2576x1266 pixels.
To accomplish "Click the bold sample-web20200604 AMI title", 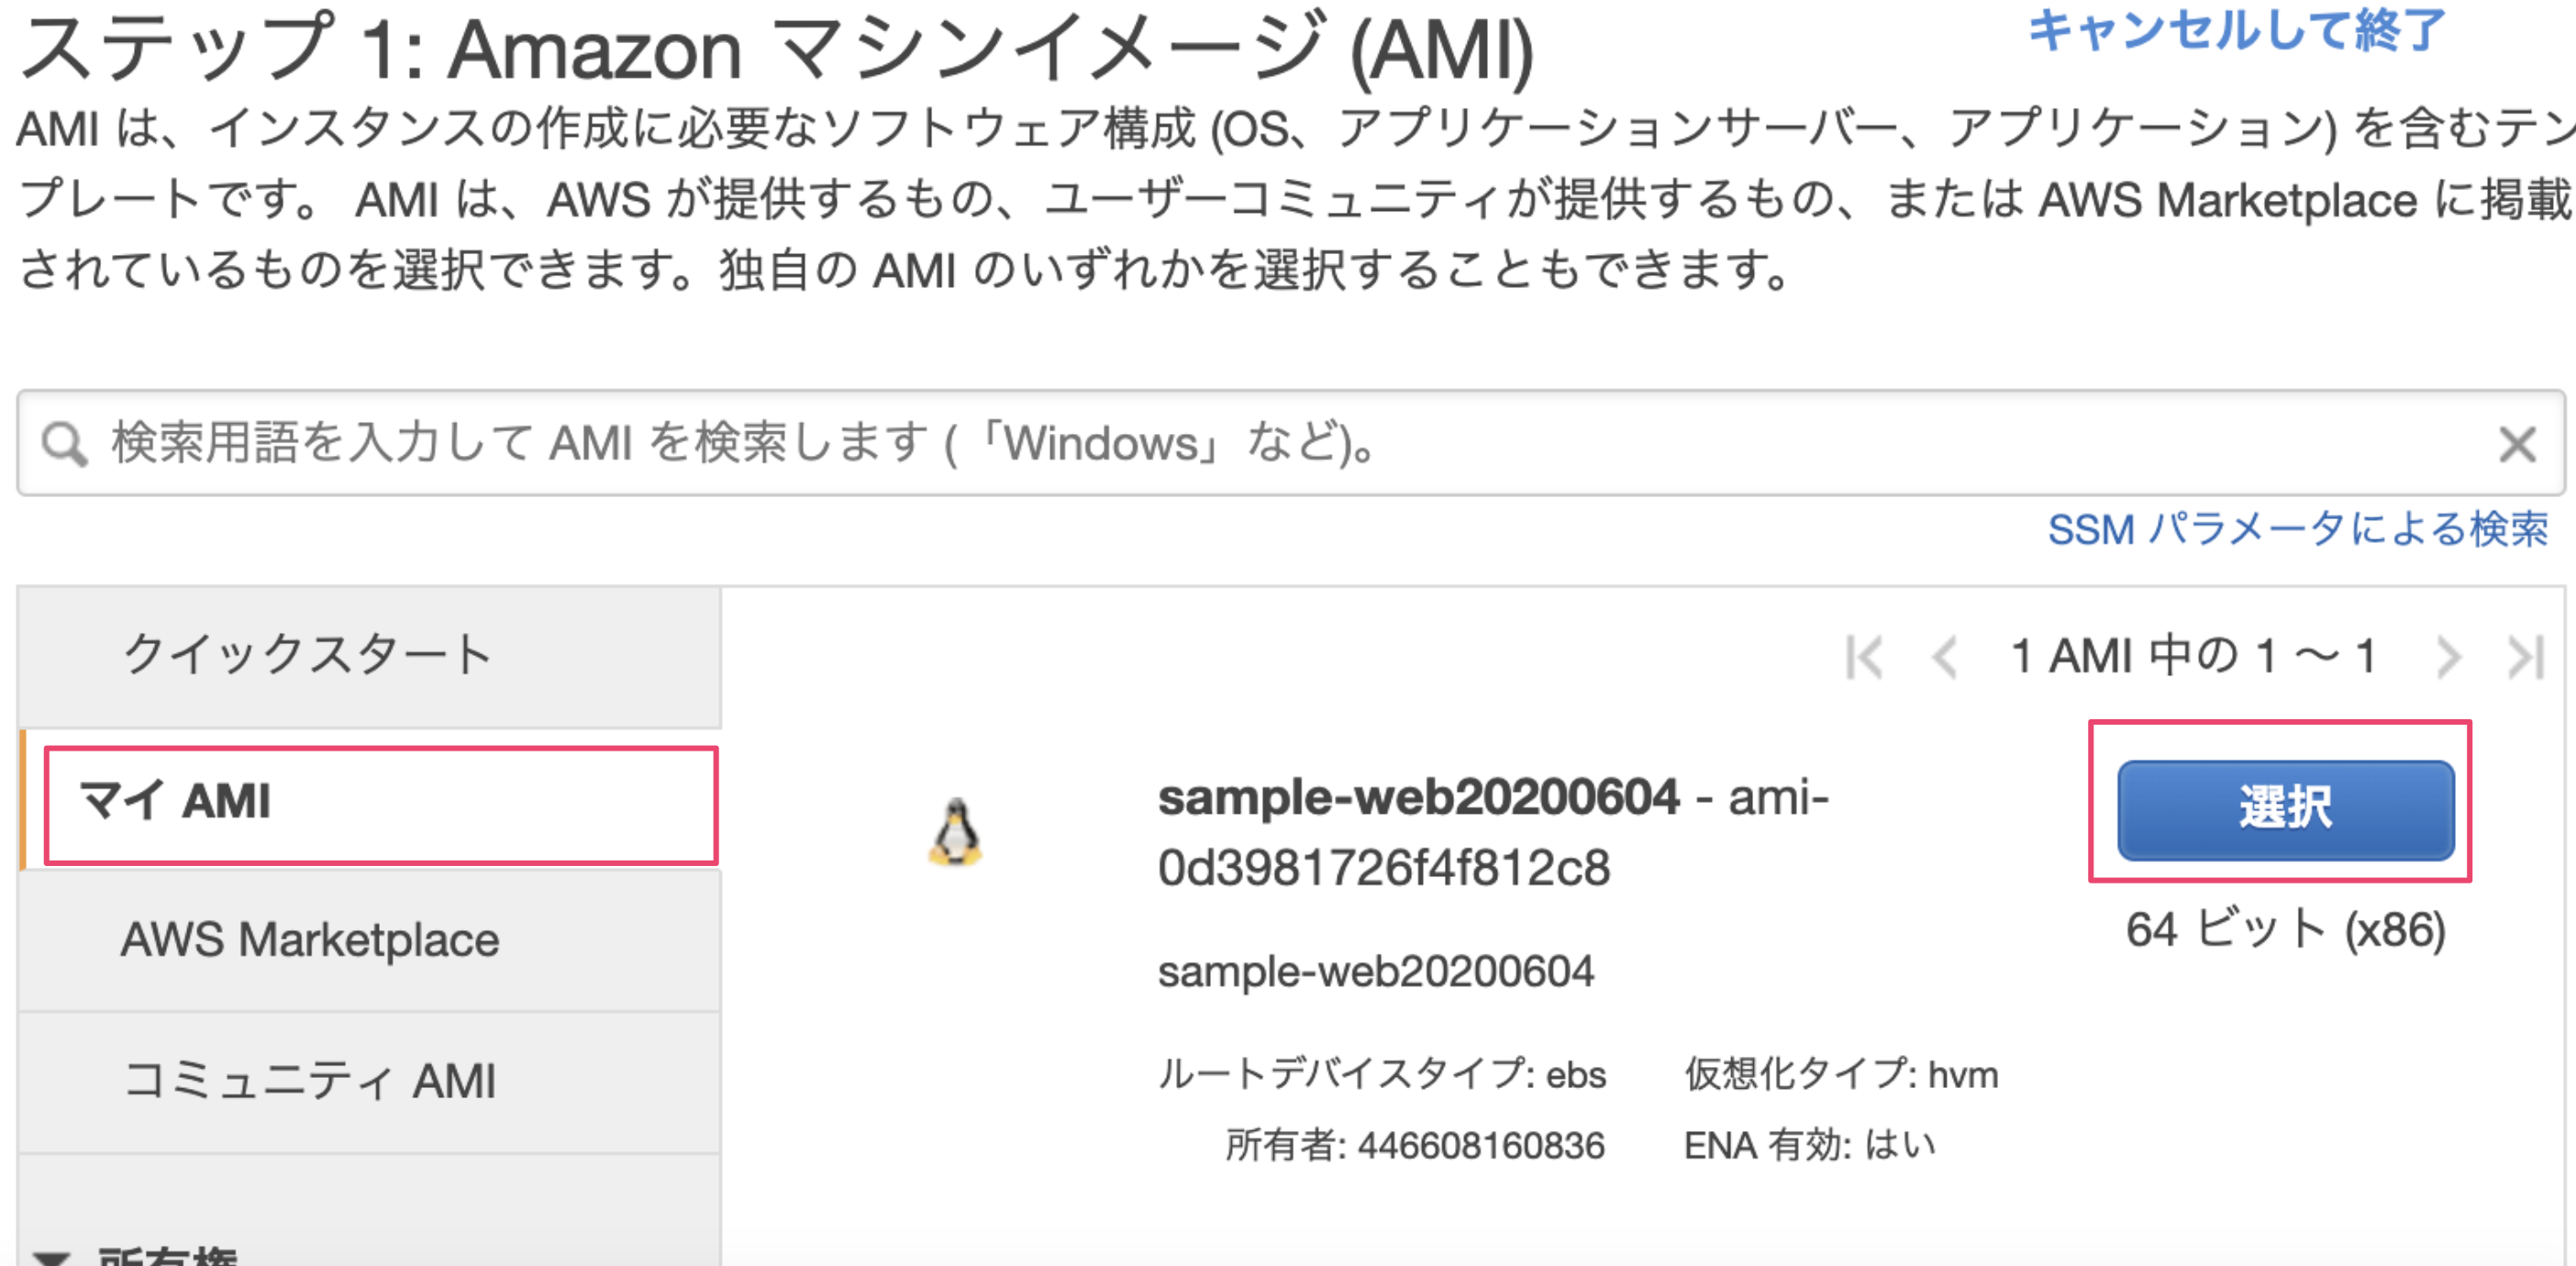I will [x=1418, y=798].
